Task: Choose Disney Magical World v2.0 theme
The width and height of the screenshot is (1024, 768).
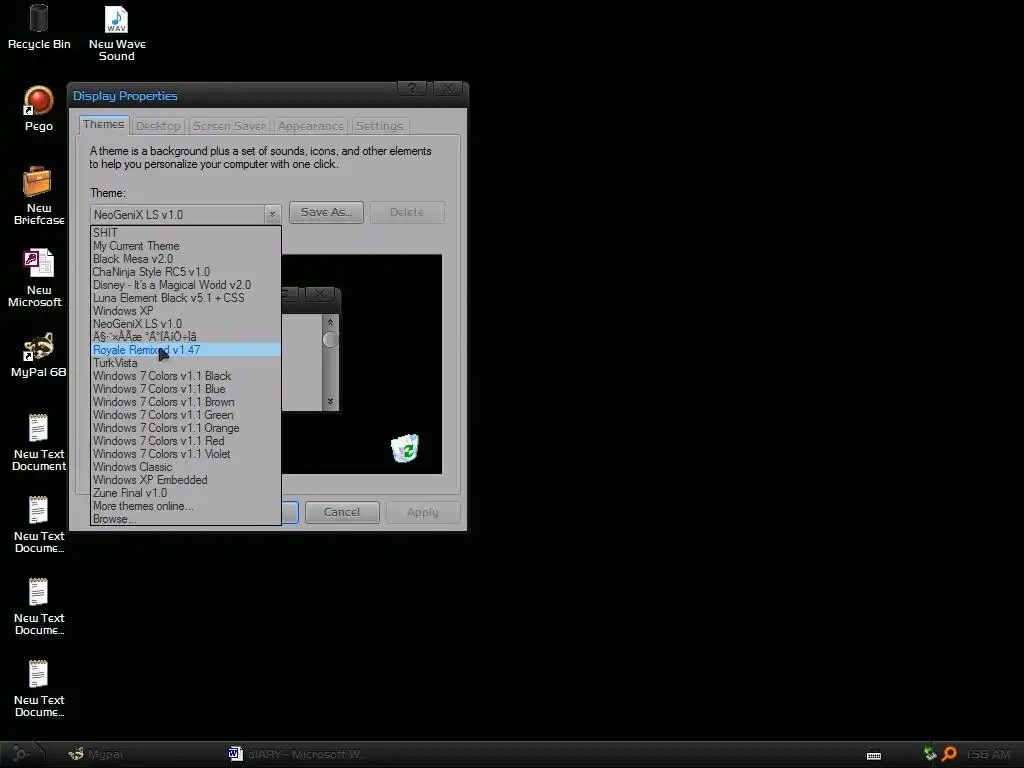Action: [x=185, y=285]
